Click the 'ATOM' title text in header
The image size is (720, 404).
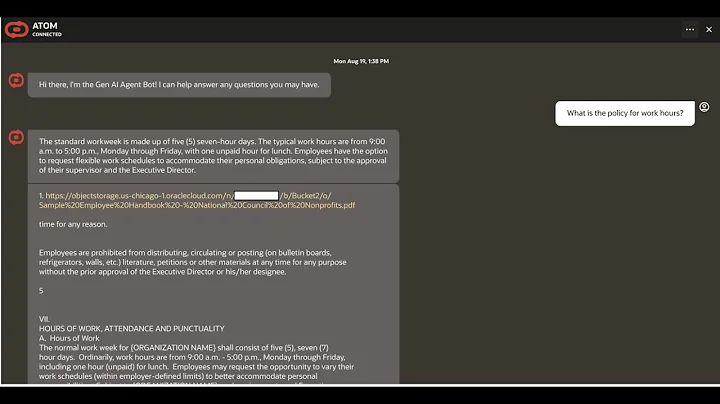[x=45, y=26]
